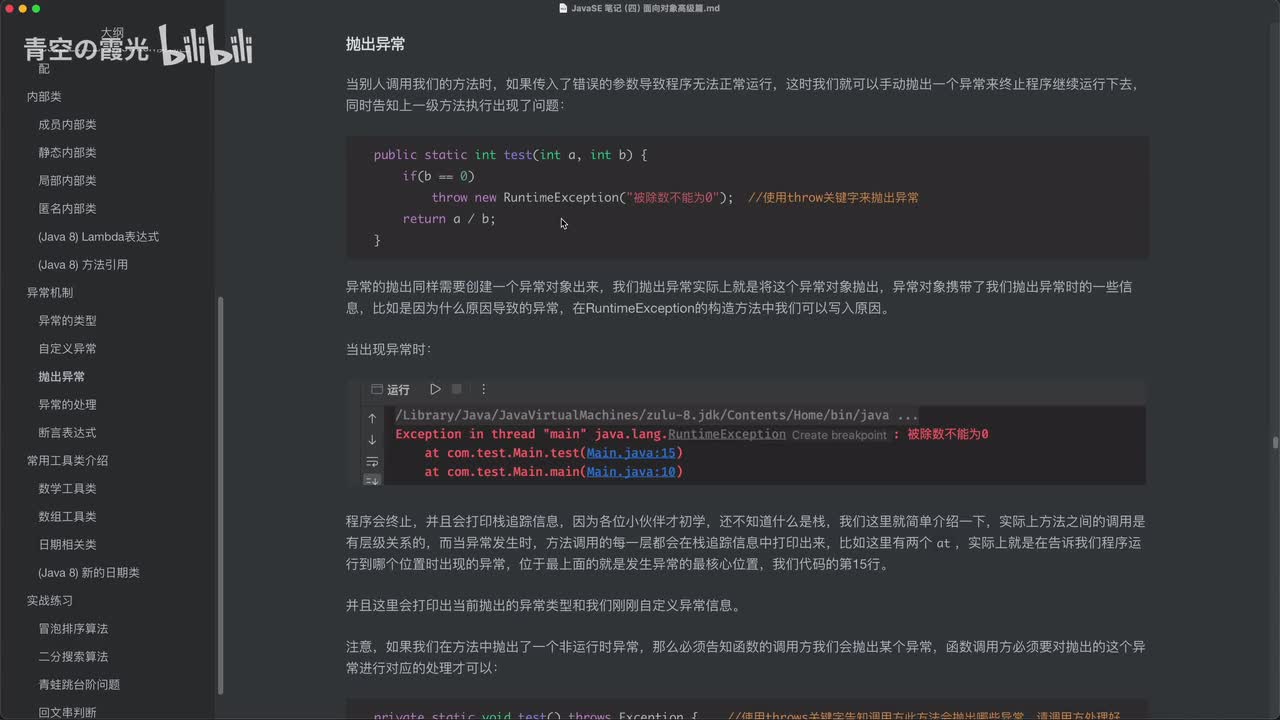Select the highlighted 抛出异常 outline entry
The height and width of the screenshot is (720, 1280).
(61, 377)
